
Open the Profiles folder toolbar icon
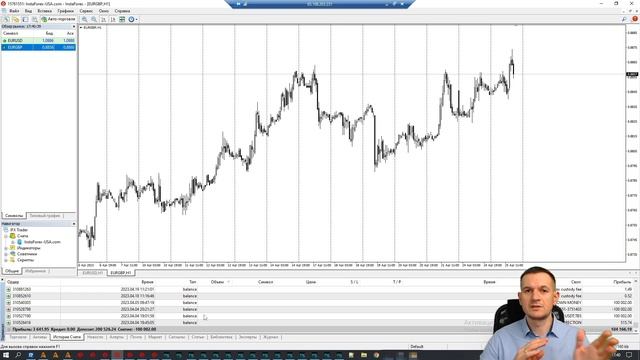click(x=16, y=19)
